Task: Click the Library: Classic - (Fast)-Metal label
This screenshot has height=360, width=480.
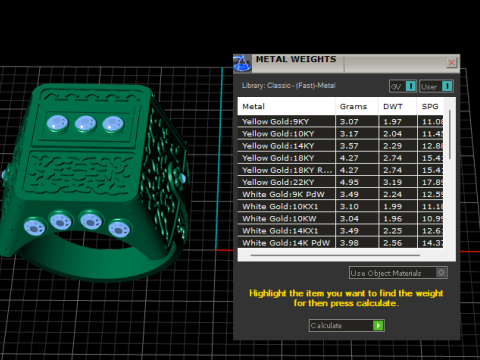Action: point(289,86)
